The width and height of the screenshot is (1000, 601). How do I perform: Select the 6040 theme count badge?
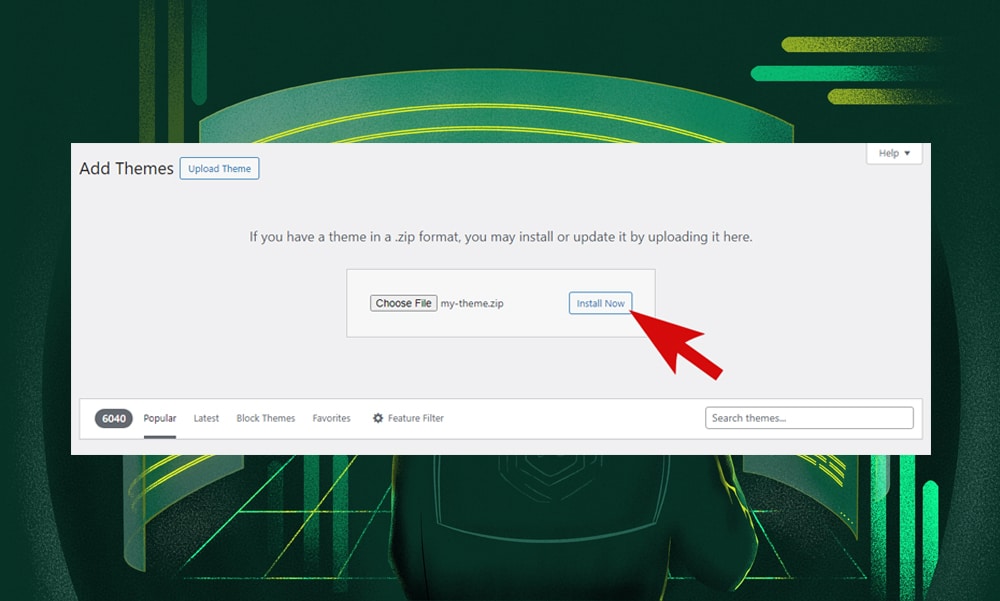[x=113, y=418]
